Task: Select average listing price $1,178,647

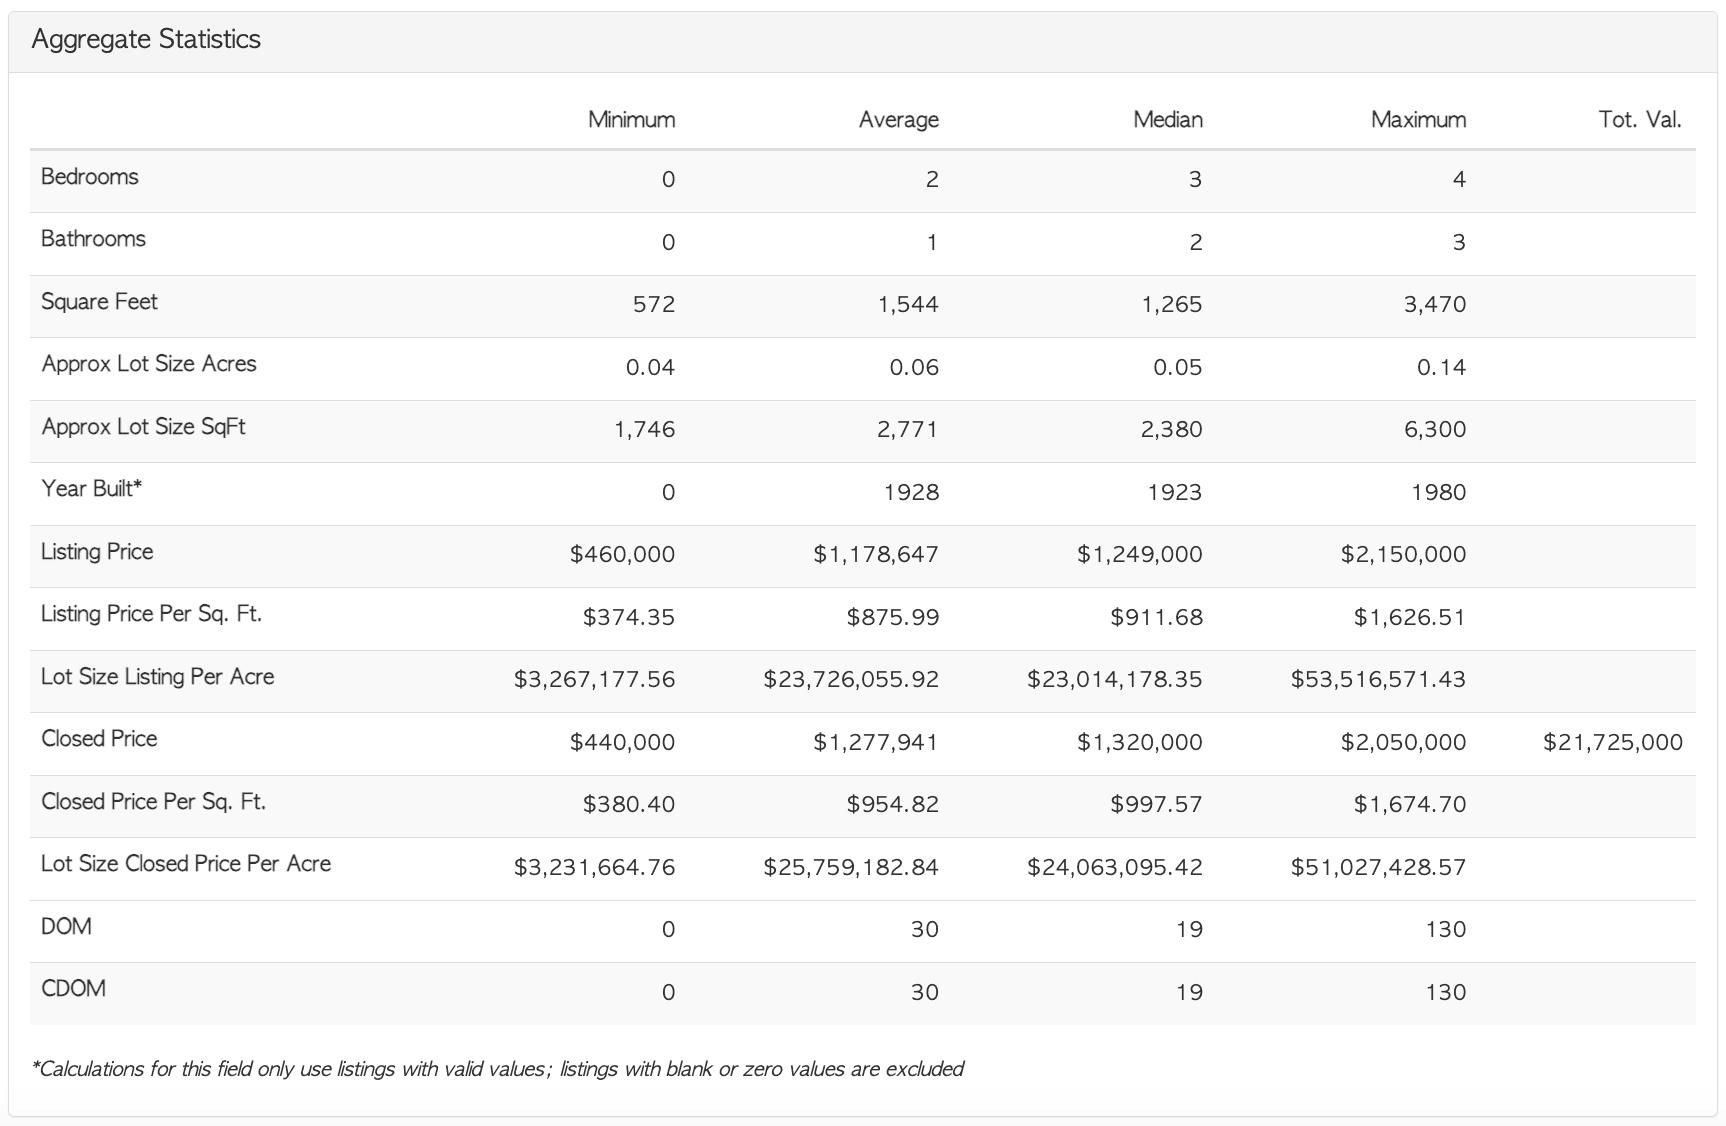Action: click(876, 554)
